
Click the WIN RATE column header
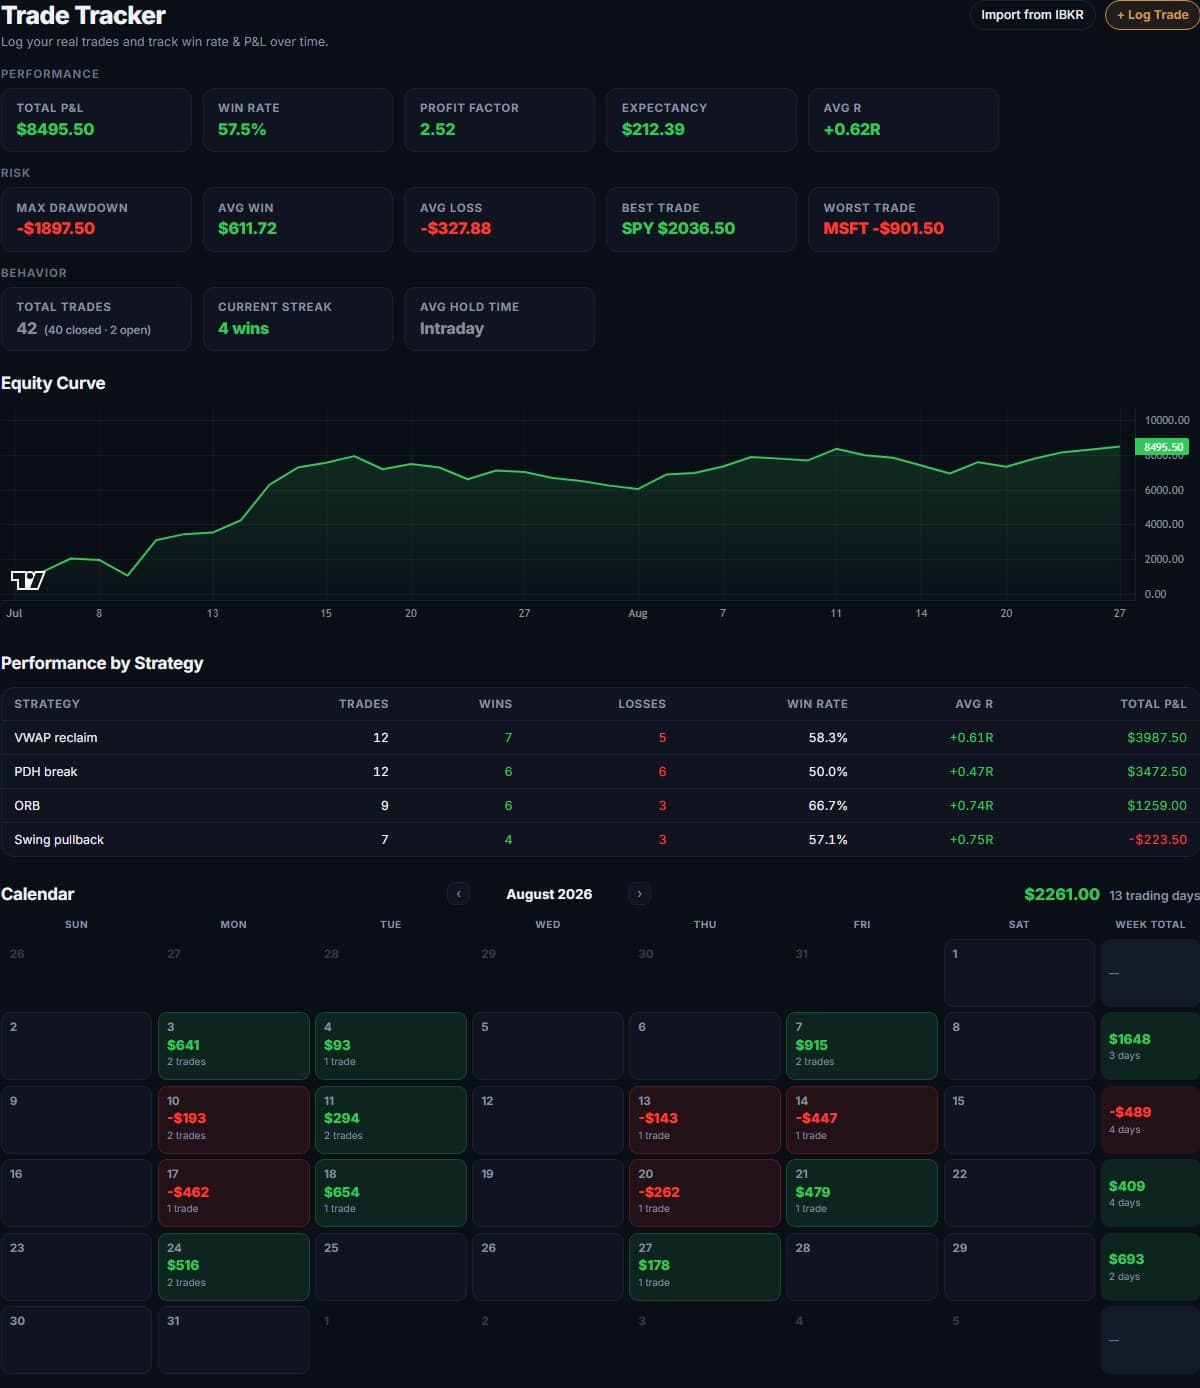click(817, 704)
